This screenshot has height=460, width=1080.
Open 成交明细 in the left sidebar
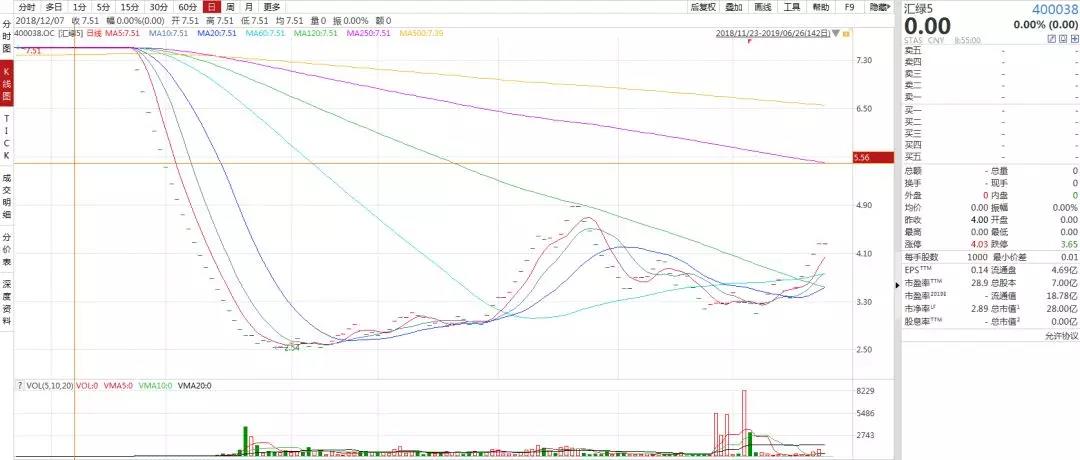[x=6, y=196]
